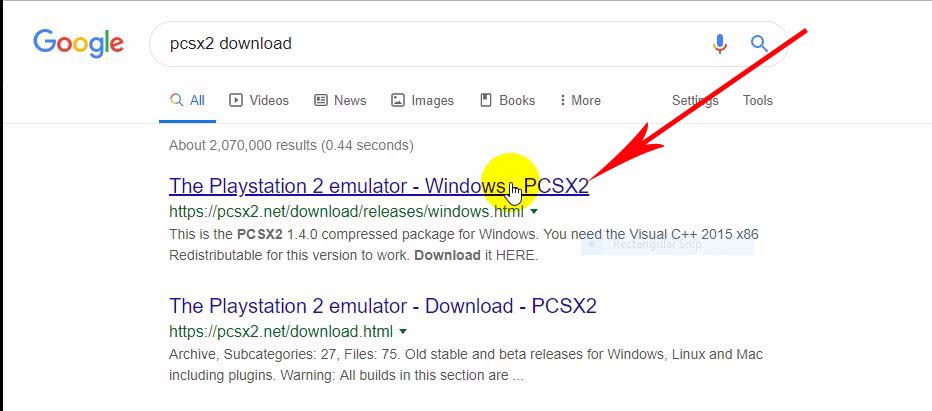The height and width of the screenshot is (411, 932).
Task: Click the search box containing pcsx2 download
Action: pos(468,44)
